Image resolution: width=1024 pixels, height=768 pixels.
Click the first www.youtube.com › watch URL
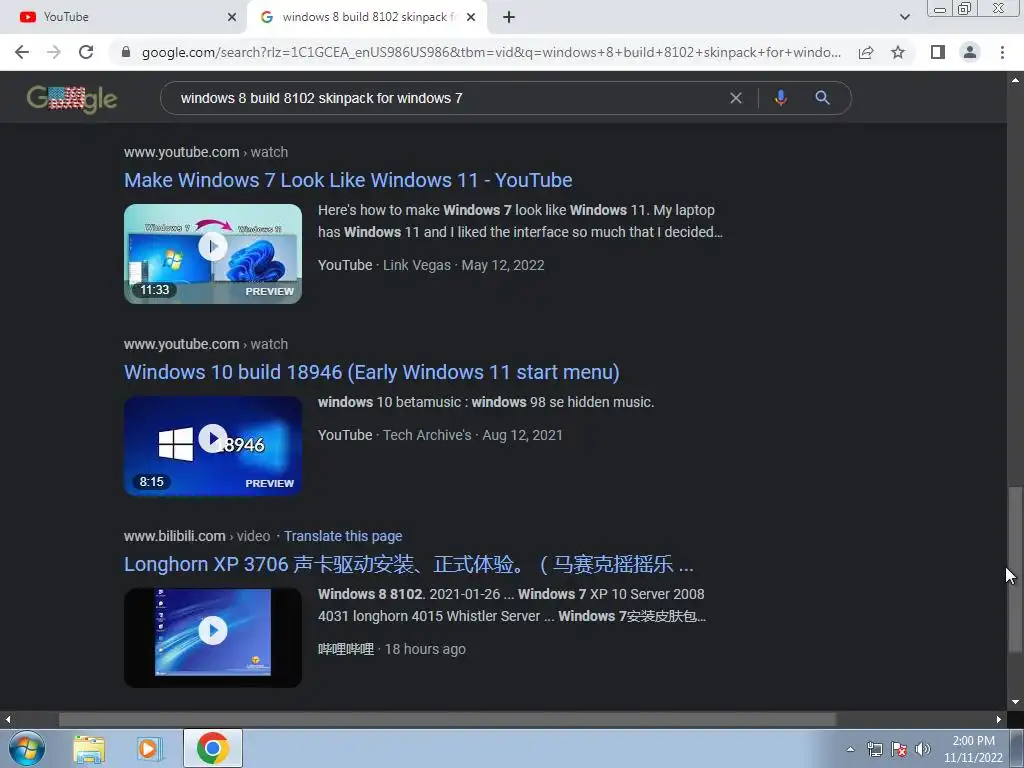[206, 152]
